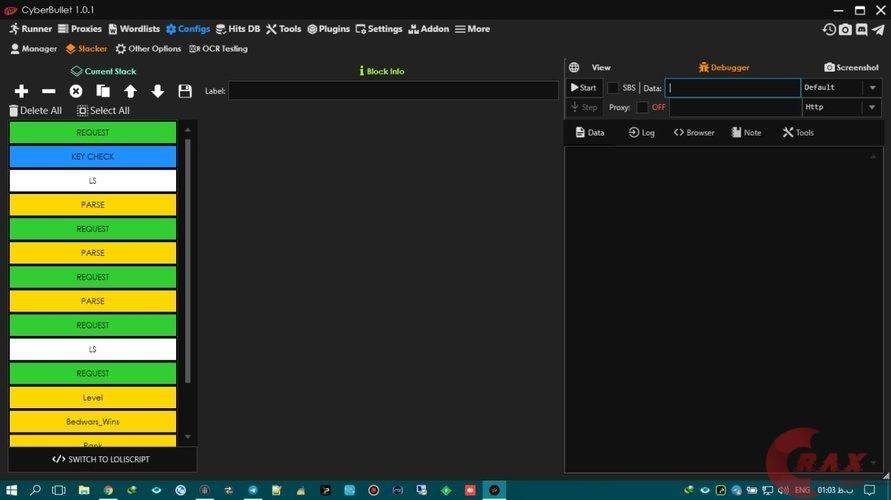The image size is (891, 500).
Task: Click the circled X disable-block icon
Action: (76, 91)
